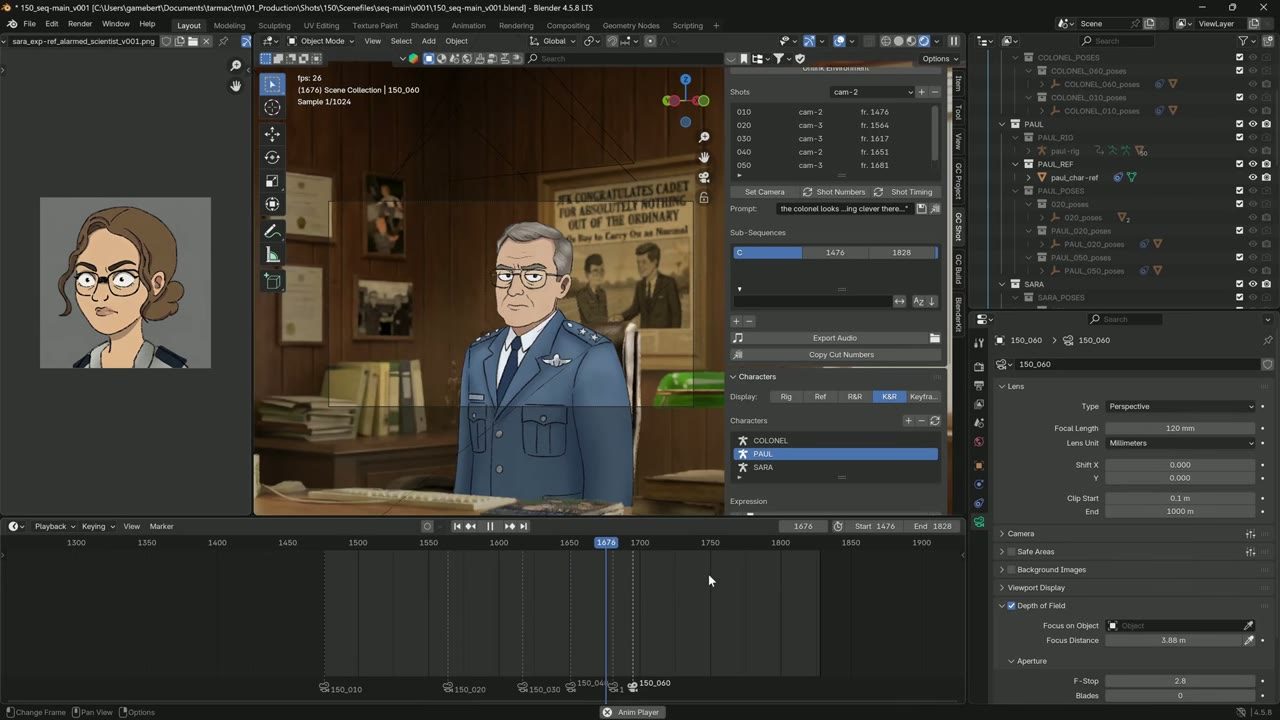Open the Export Audio folder icon
The height and width of the screenshot is (720, 1280).
point(935,338)
